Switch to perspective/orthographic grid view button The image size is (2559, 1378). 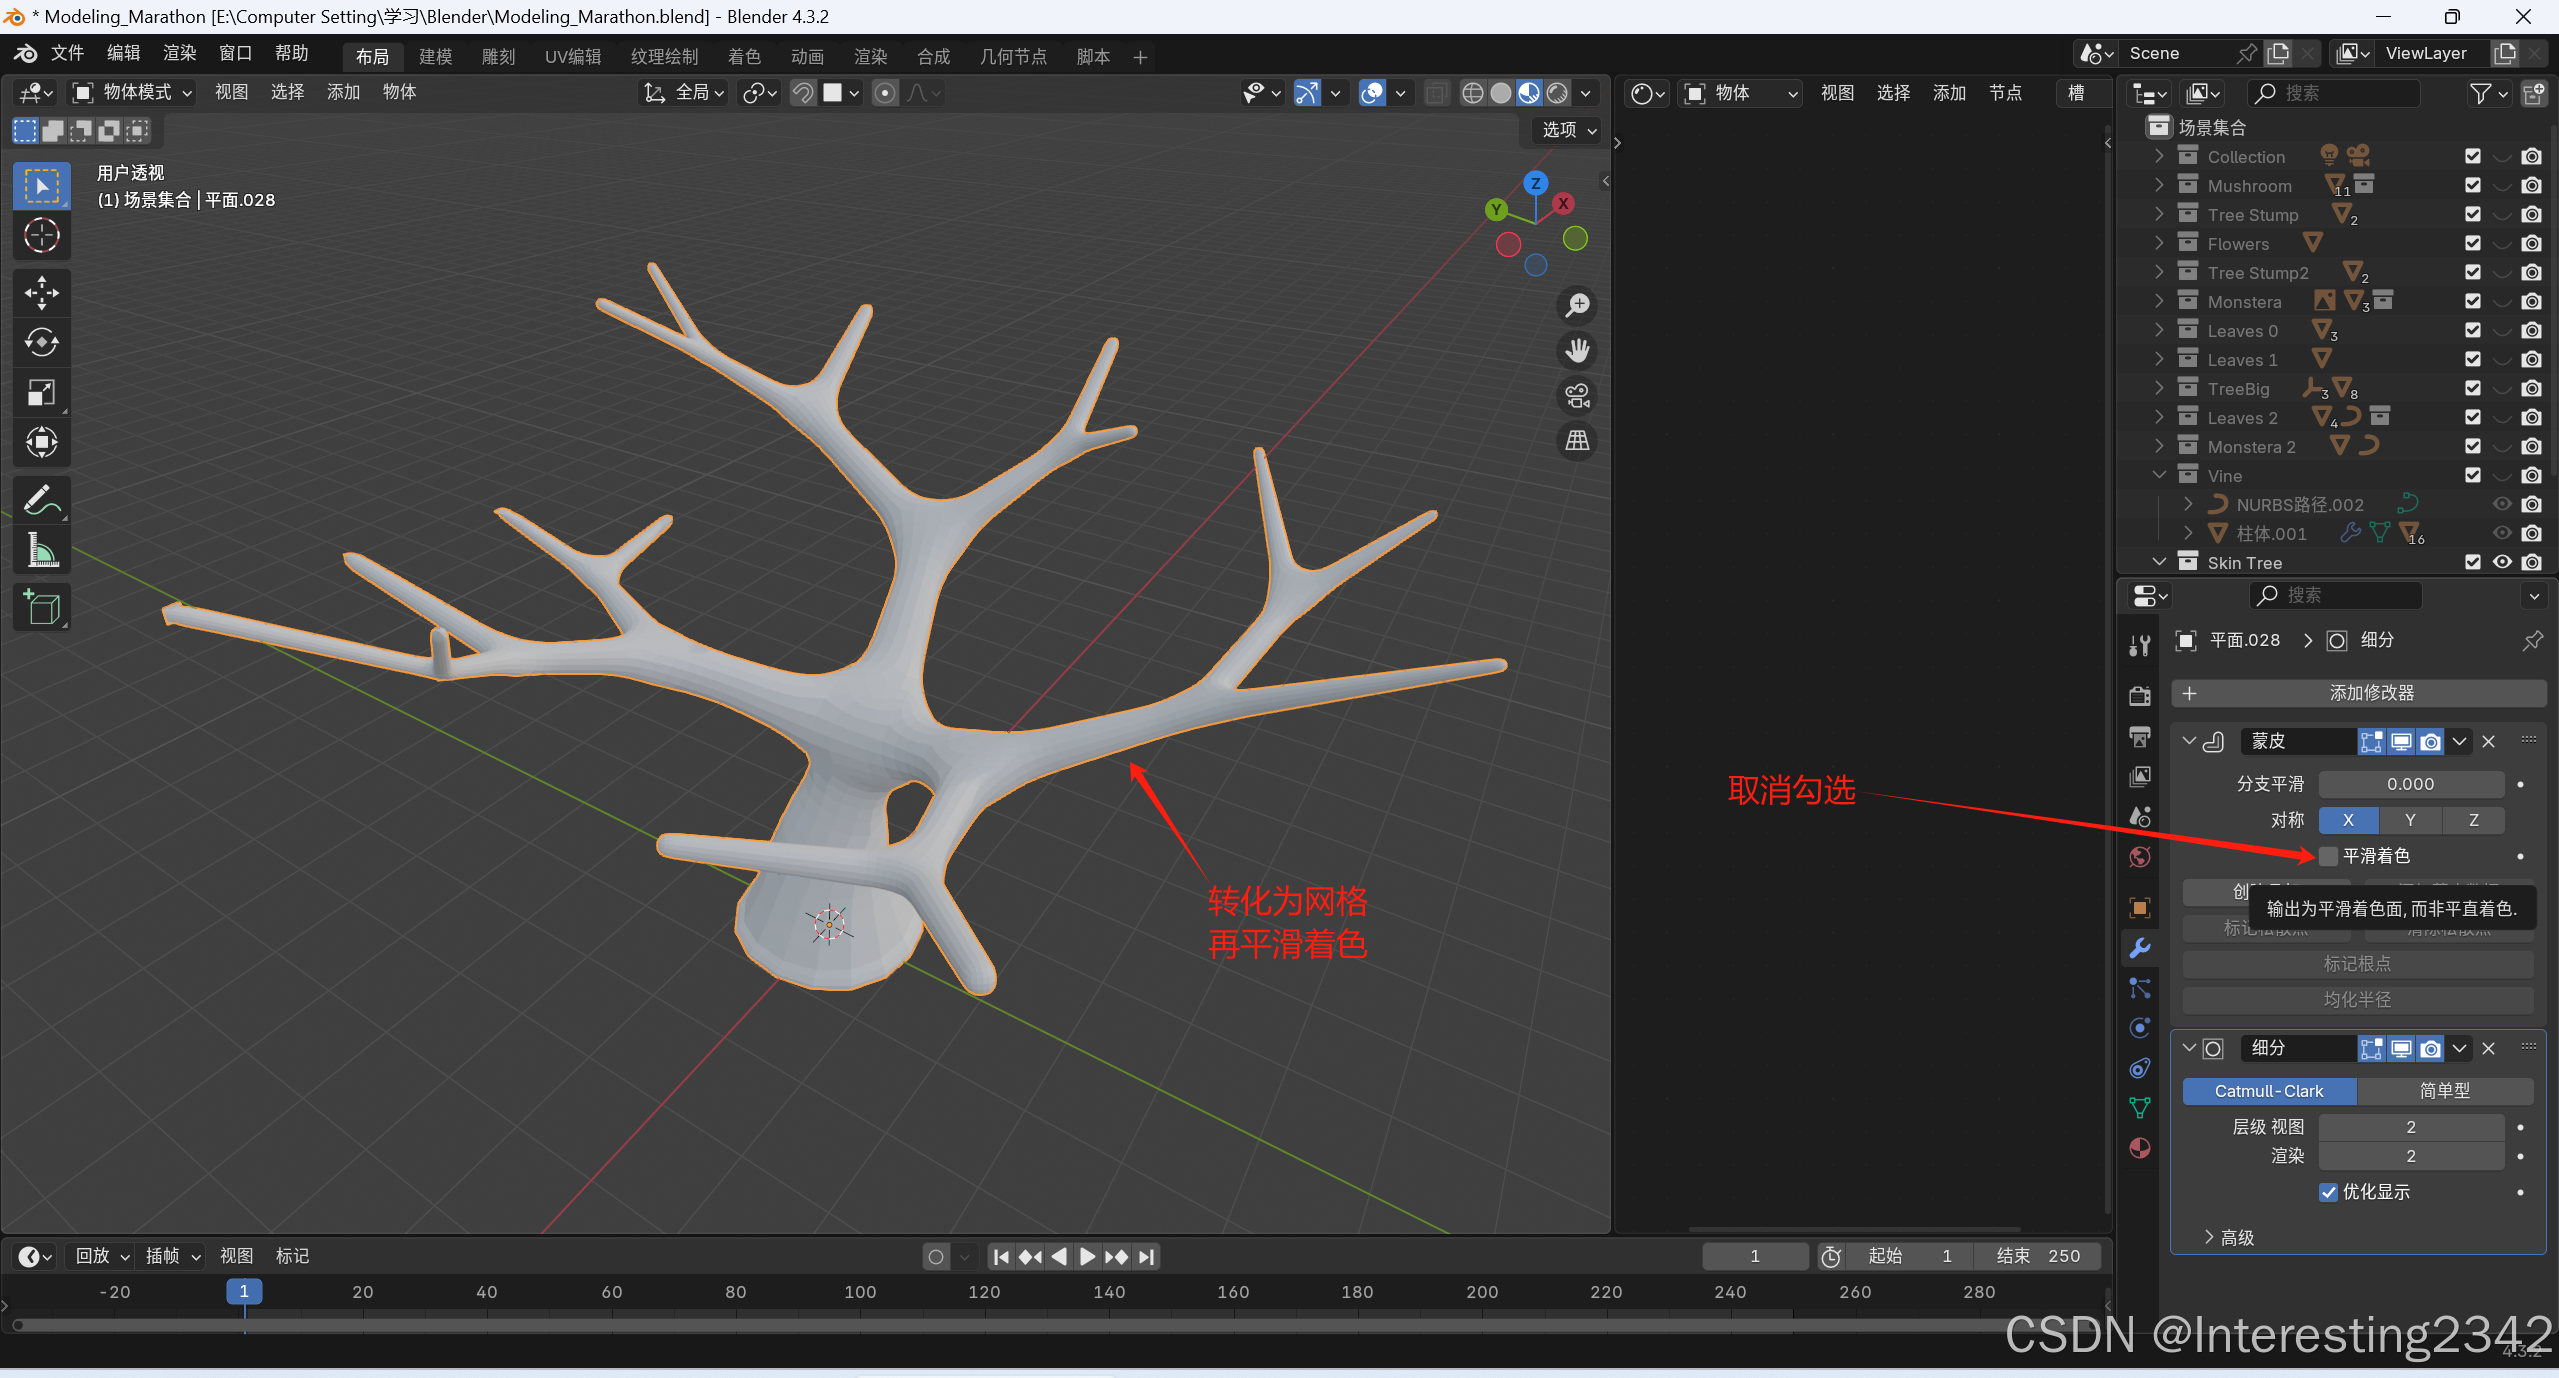(x=1577, y=441)
